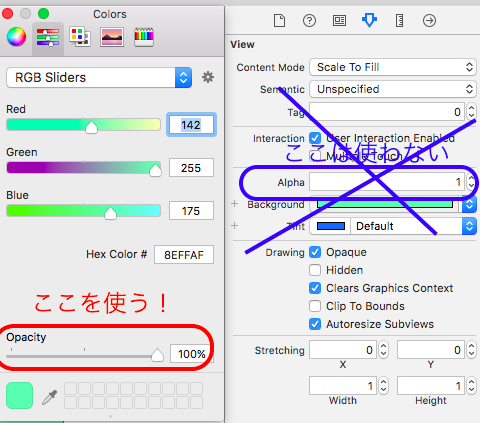Image resolution: width=480 pixels, height=423 pixels.
Task: Toggle User Interaction Enabled checkbox
Action: [315, 138]
